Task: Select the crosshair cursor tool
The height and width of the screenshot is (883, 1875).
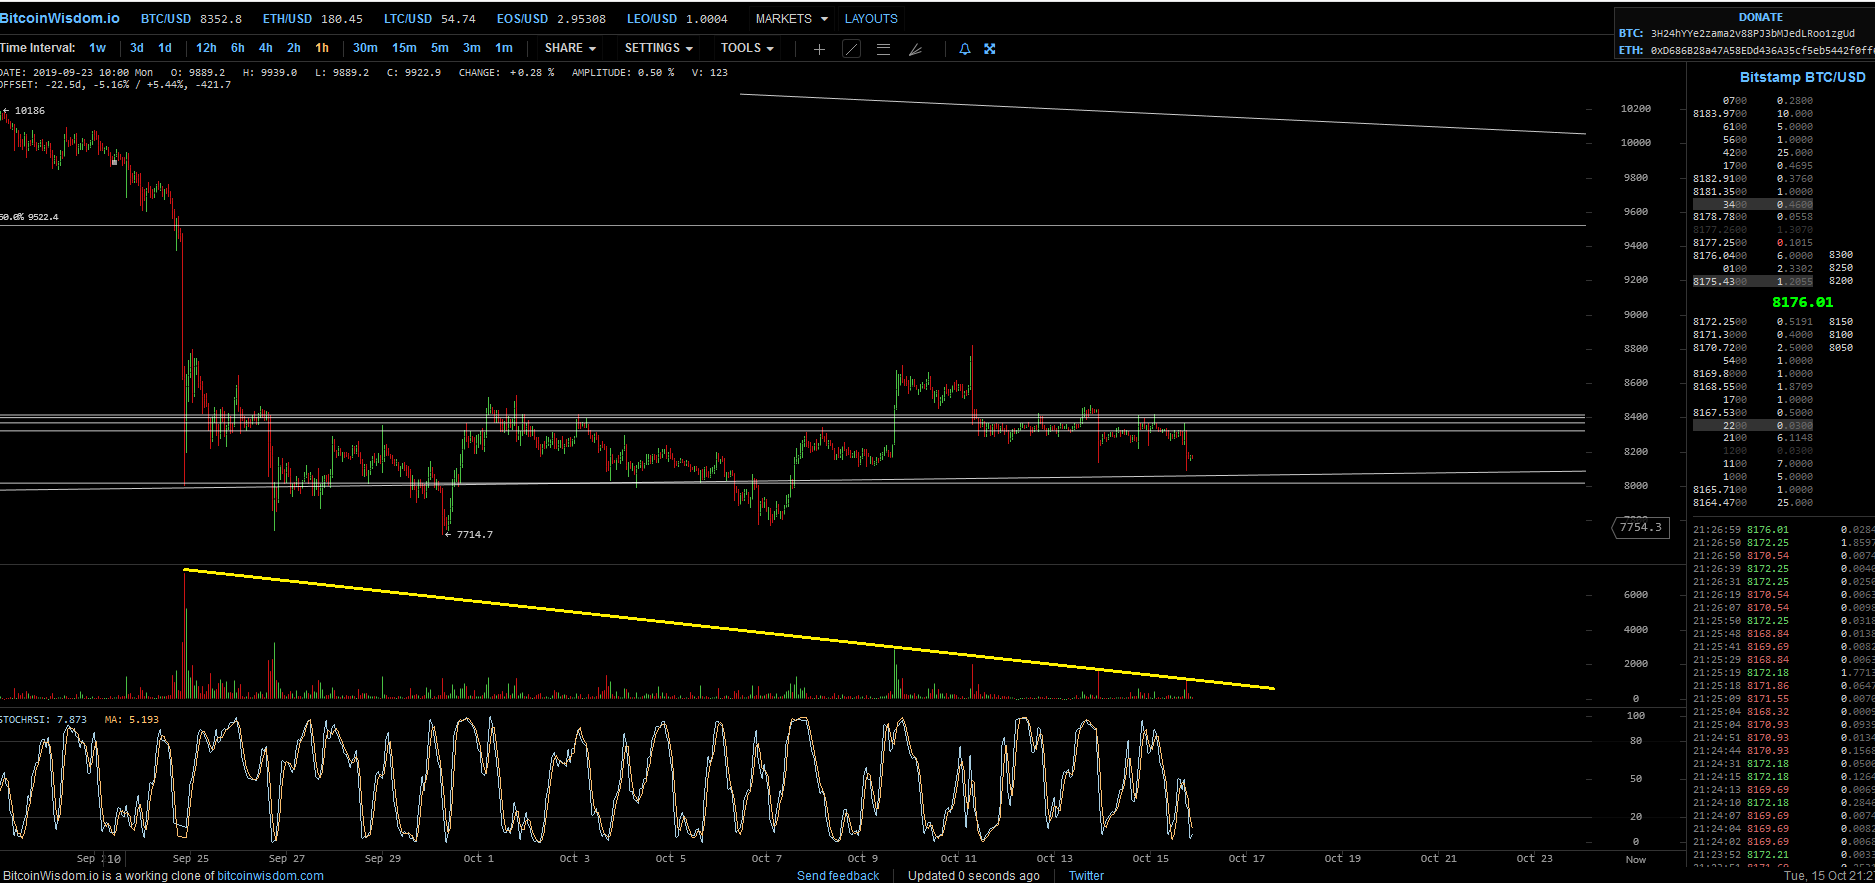Action: [x=819, y=49]
